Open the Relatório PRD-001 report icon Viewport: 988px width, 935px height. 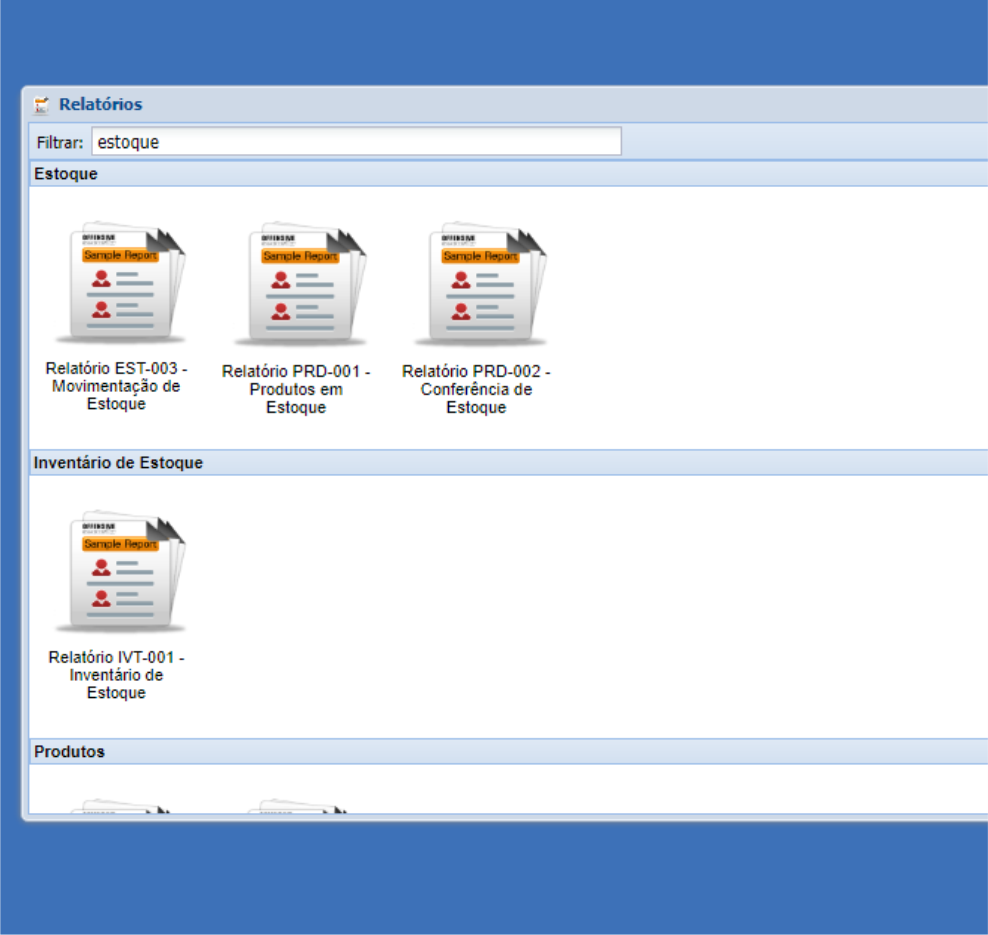(299, 285)
